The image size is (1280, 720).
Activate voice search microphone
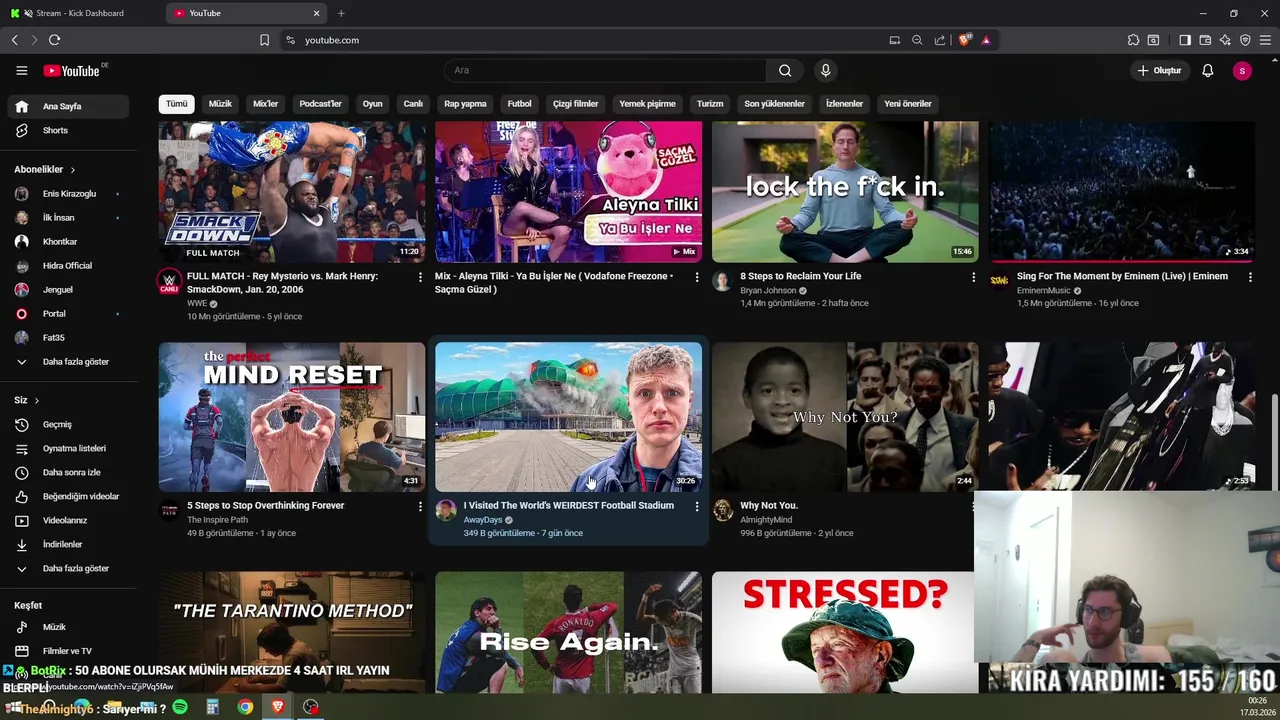pyautogui.click(x=825, y=70)
